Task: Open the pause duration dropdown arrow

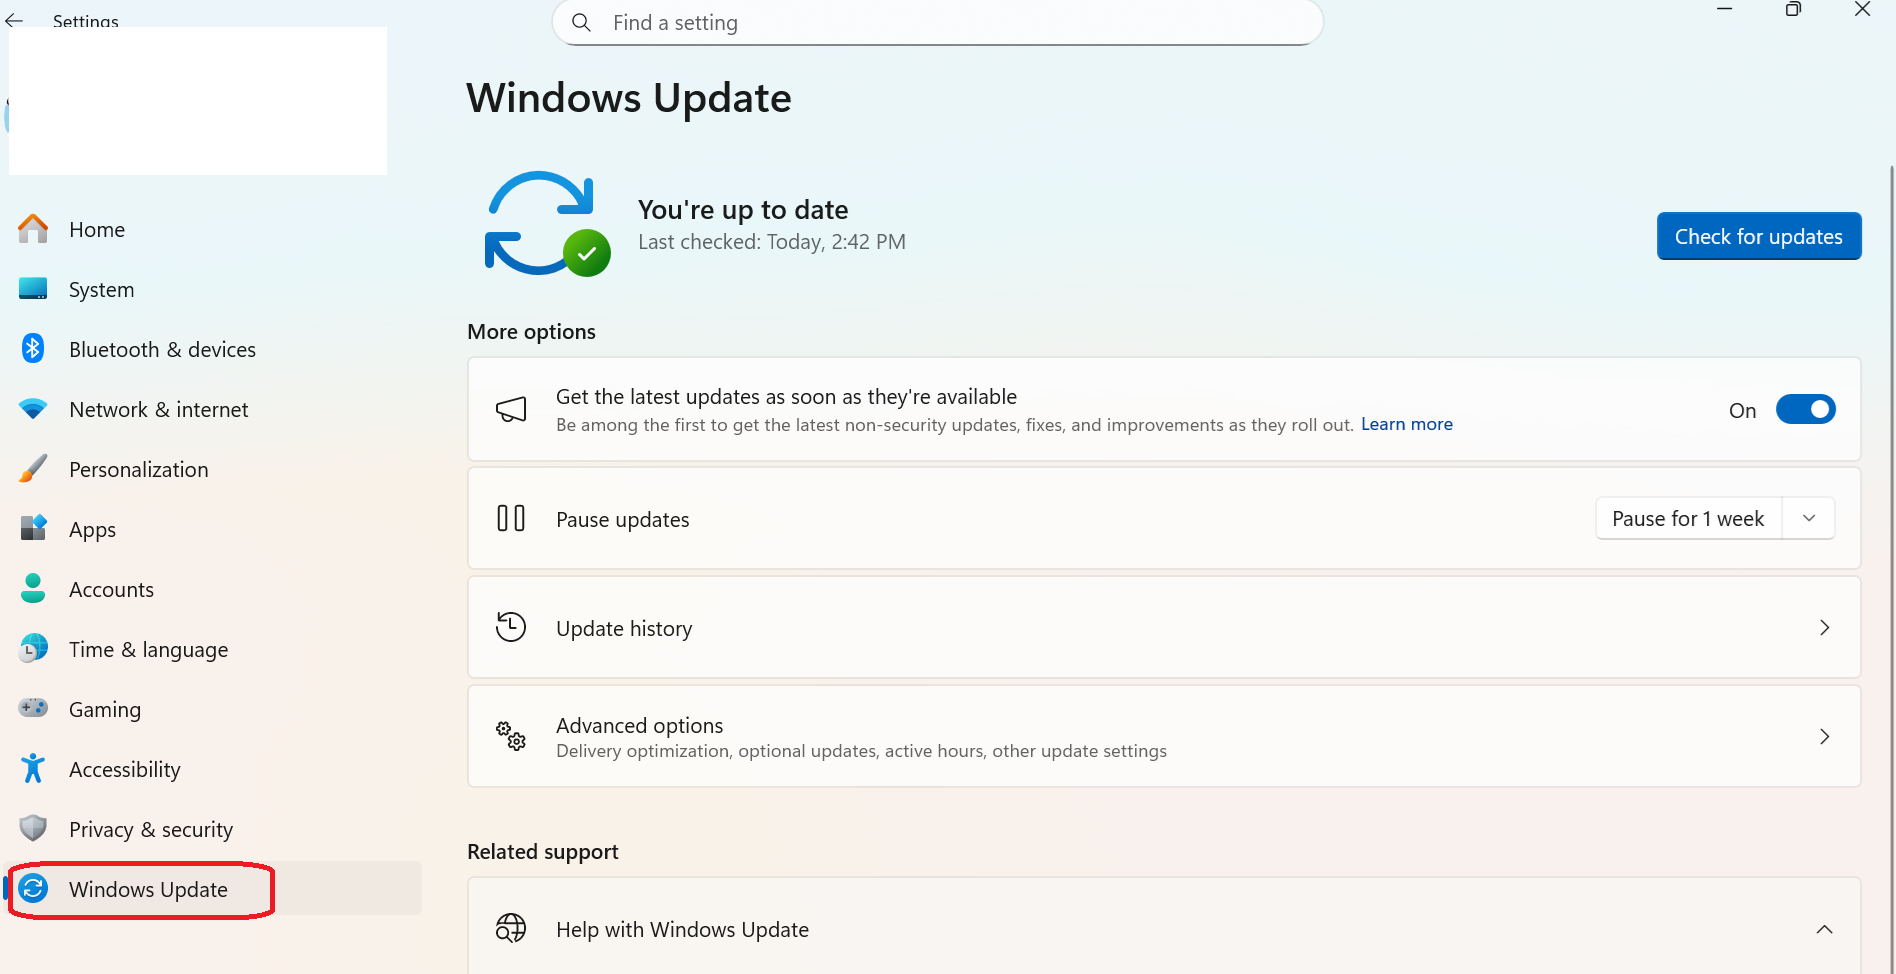Action: 1809,518
